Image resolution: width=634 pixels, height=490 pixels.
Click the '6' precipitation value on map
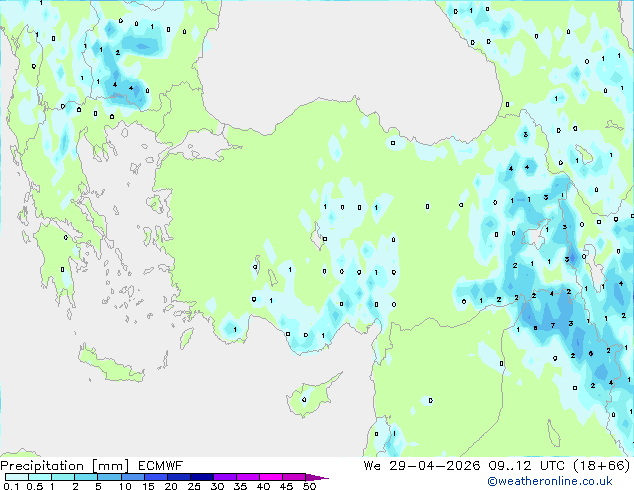click(x=591, y=354)
